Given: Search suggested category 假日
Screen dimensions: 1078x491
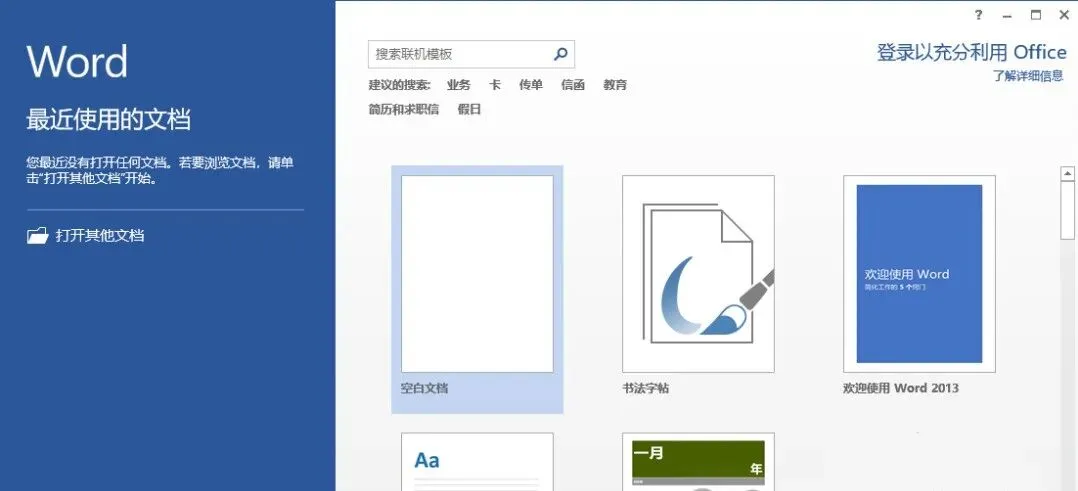Looking at the screenshot, I should coord(470,109).
